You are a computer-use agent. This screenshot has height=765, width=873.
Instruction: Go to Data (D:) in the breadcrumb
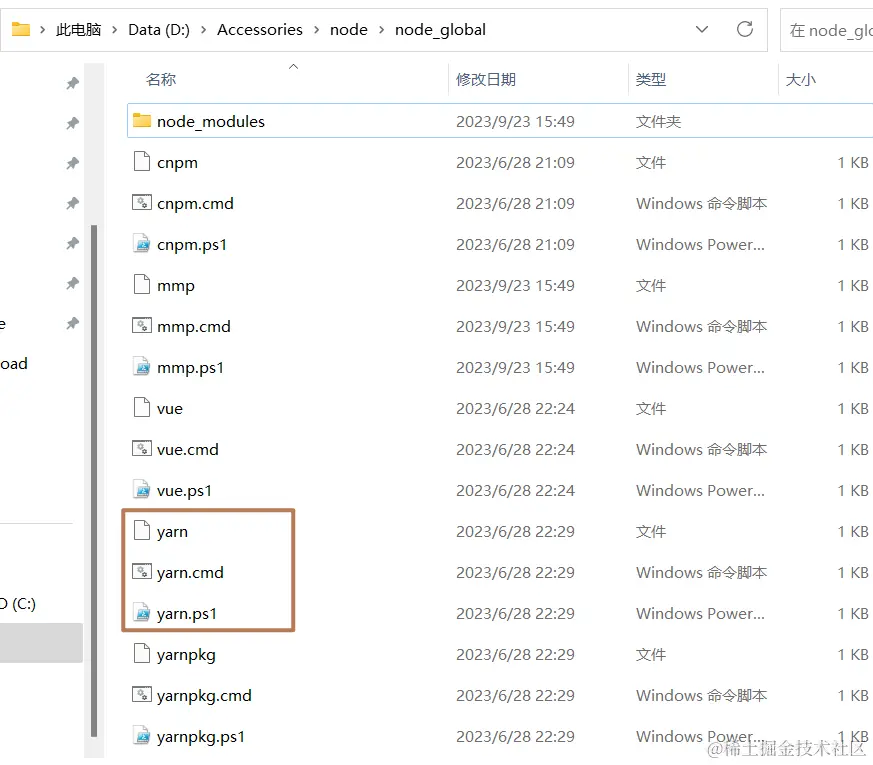pos(159,30)
